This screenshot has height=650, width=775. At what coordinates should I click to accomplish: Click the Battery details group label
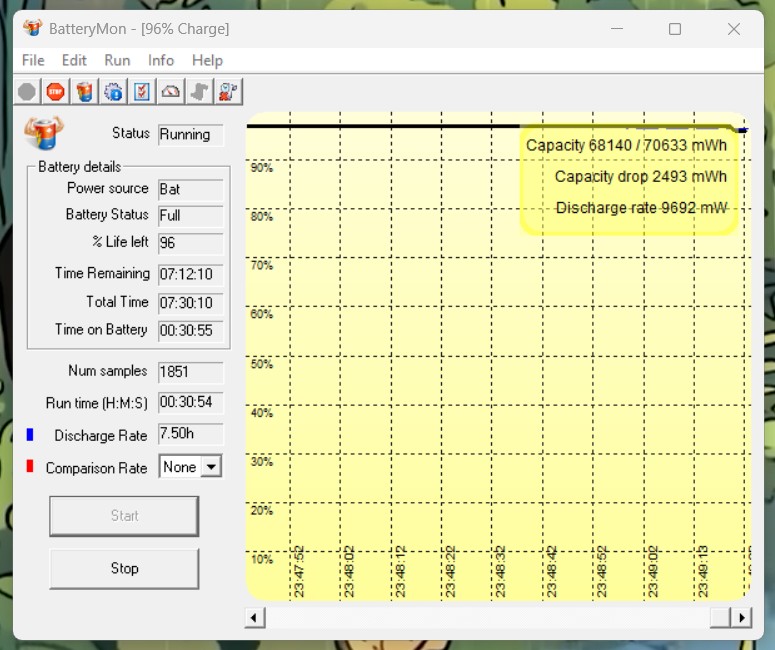coord(80,167)
